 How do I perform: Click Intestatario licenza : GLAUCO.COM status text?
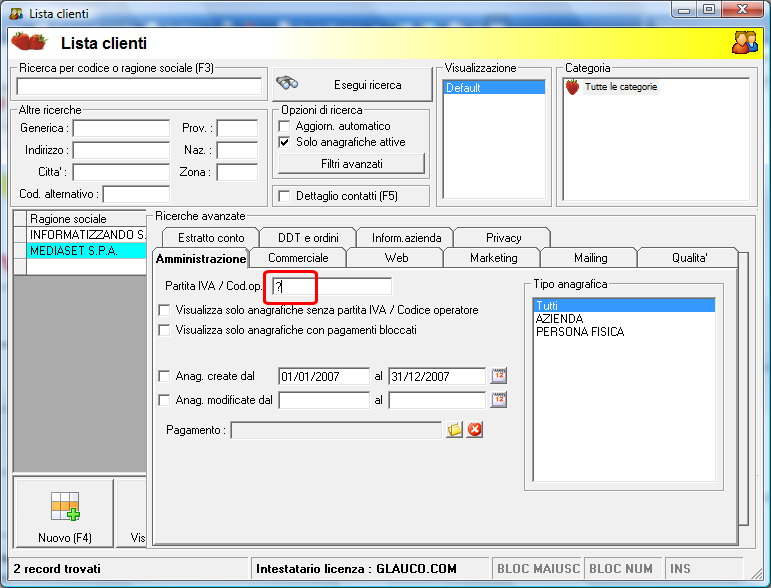(x=356, y=569)
